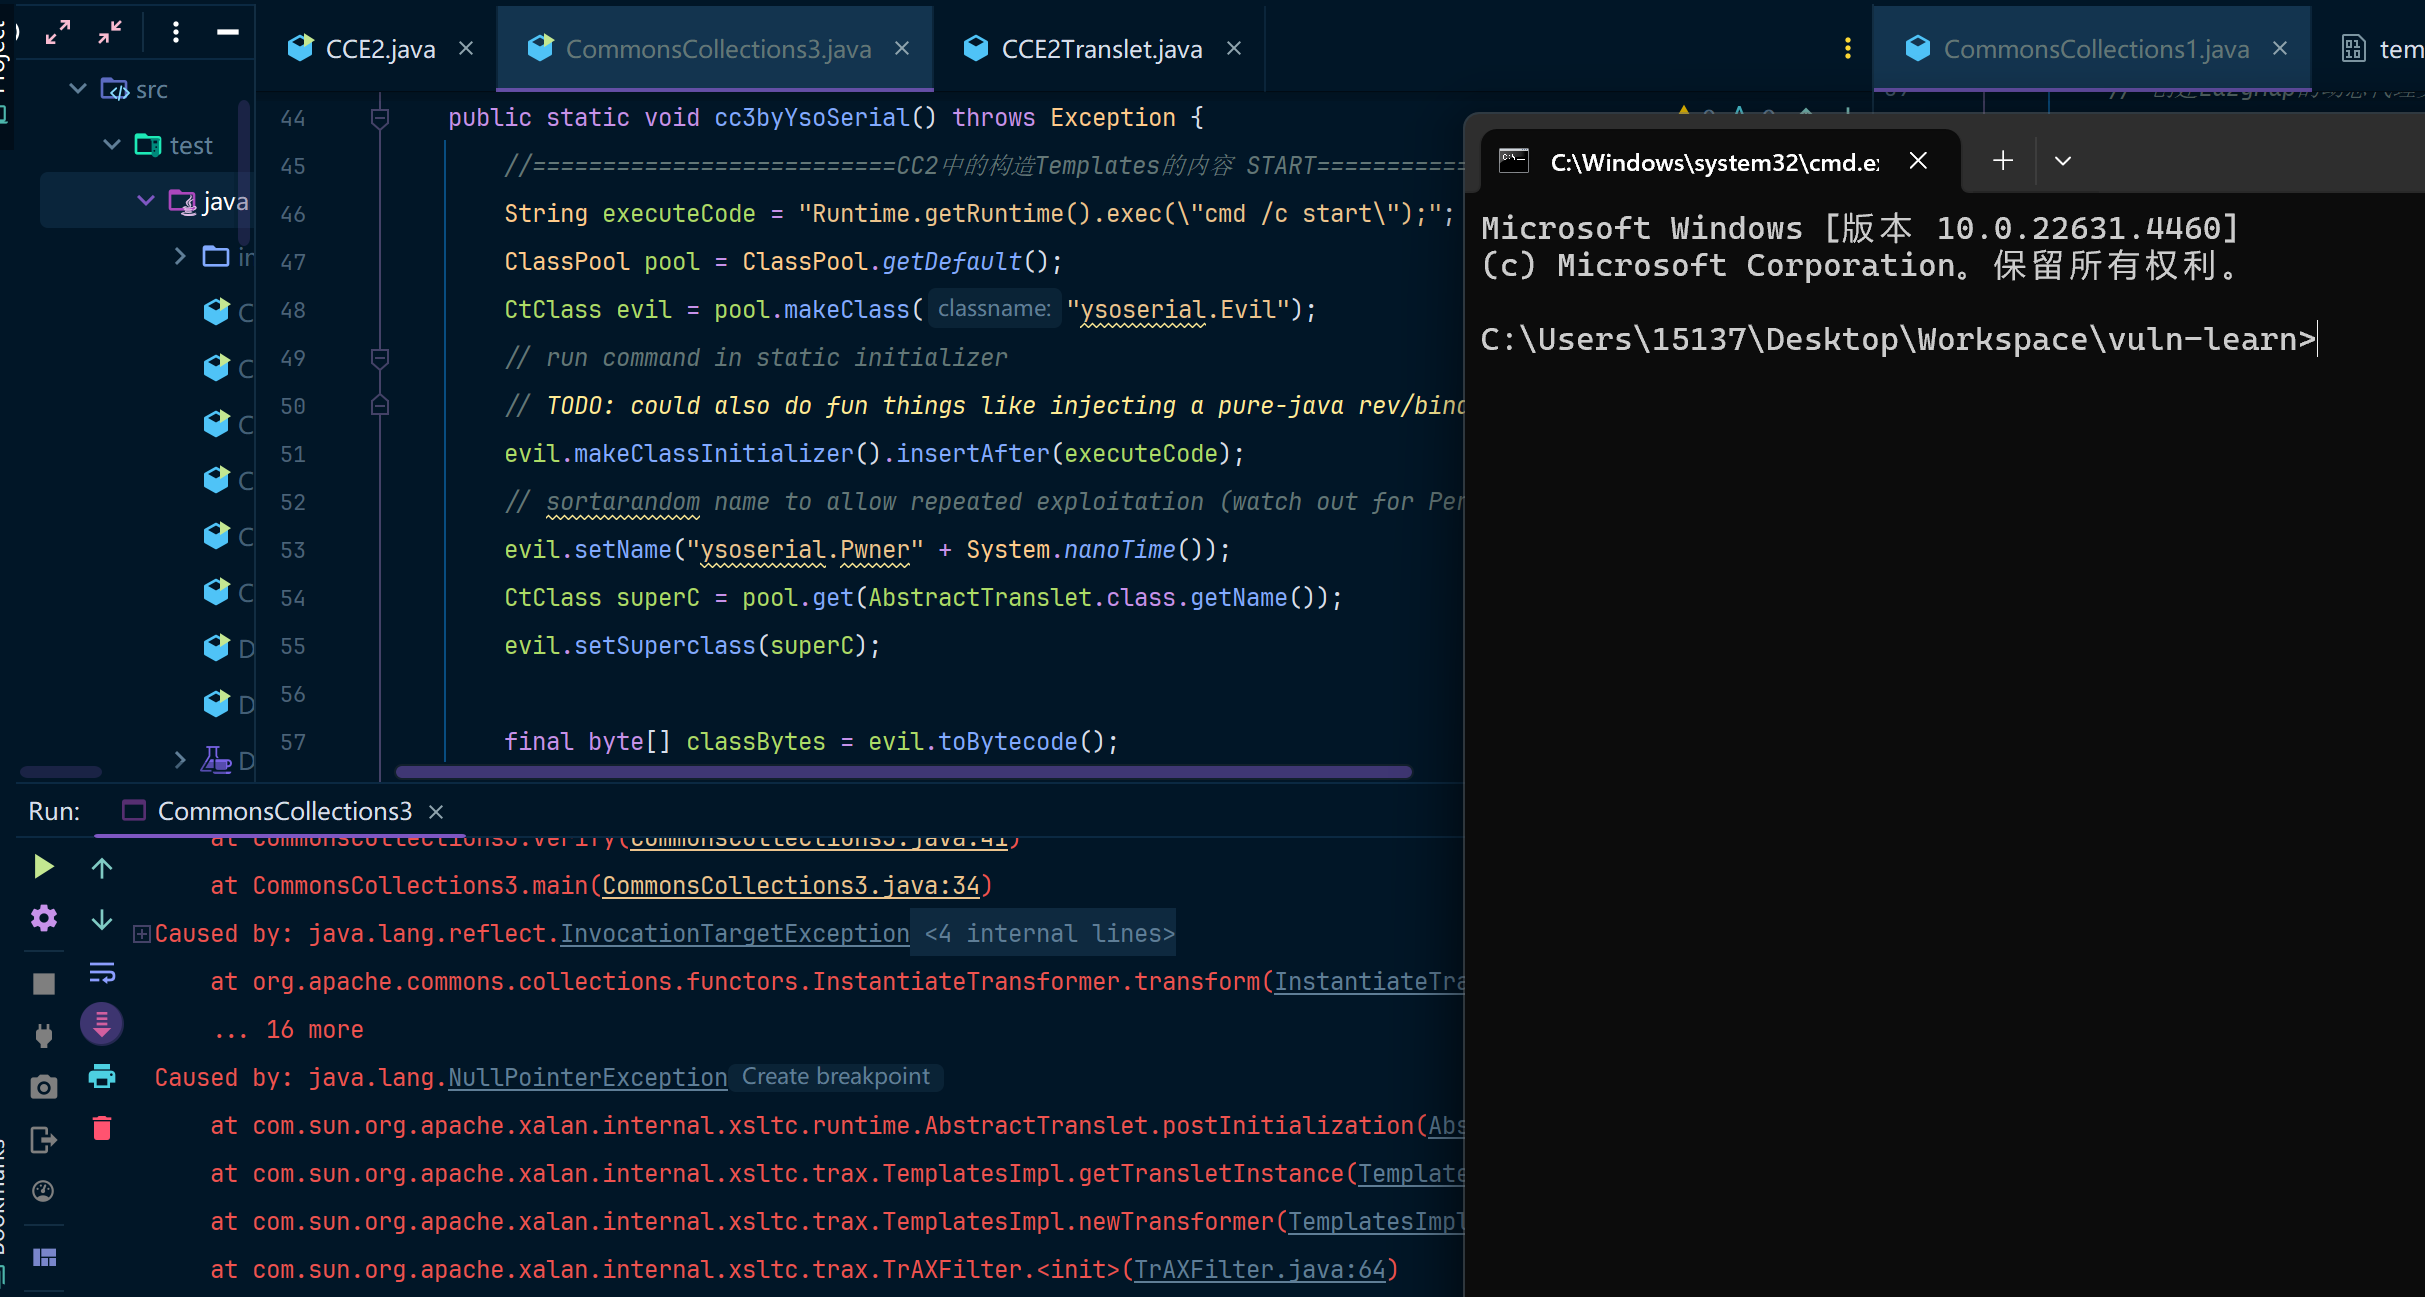Click Project panel horizontal scrollbar
This screenshot has height=1297, width=2425.
[x=61, y=772]
